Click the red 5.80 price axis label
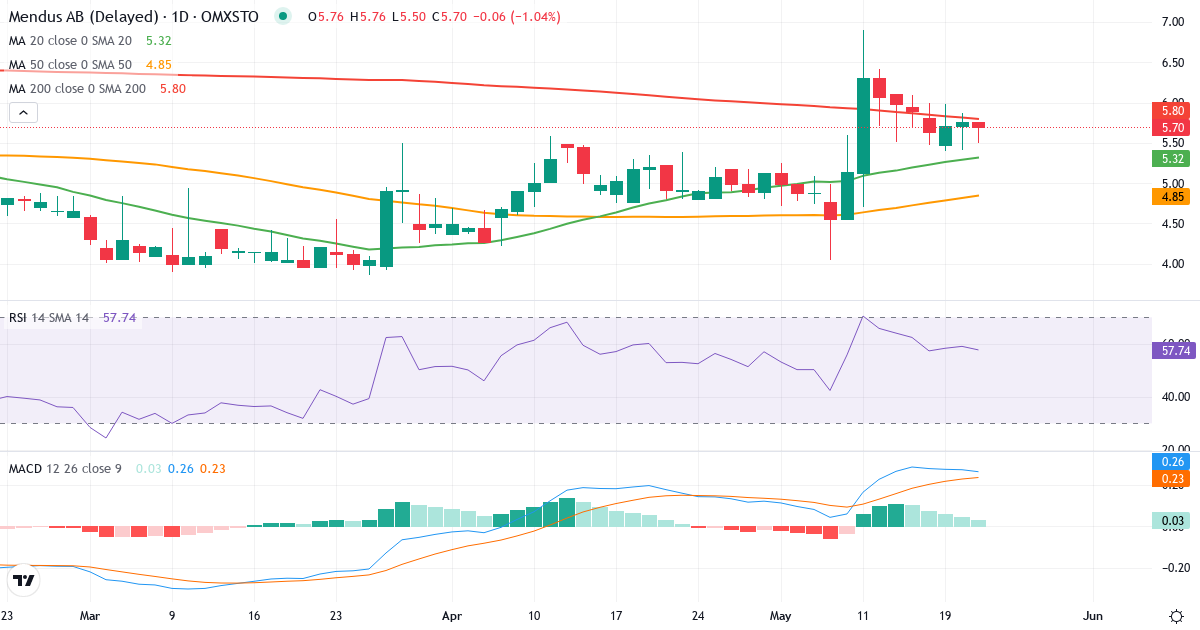This screenshot has height=630, width=1200. (1172, 111)
